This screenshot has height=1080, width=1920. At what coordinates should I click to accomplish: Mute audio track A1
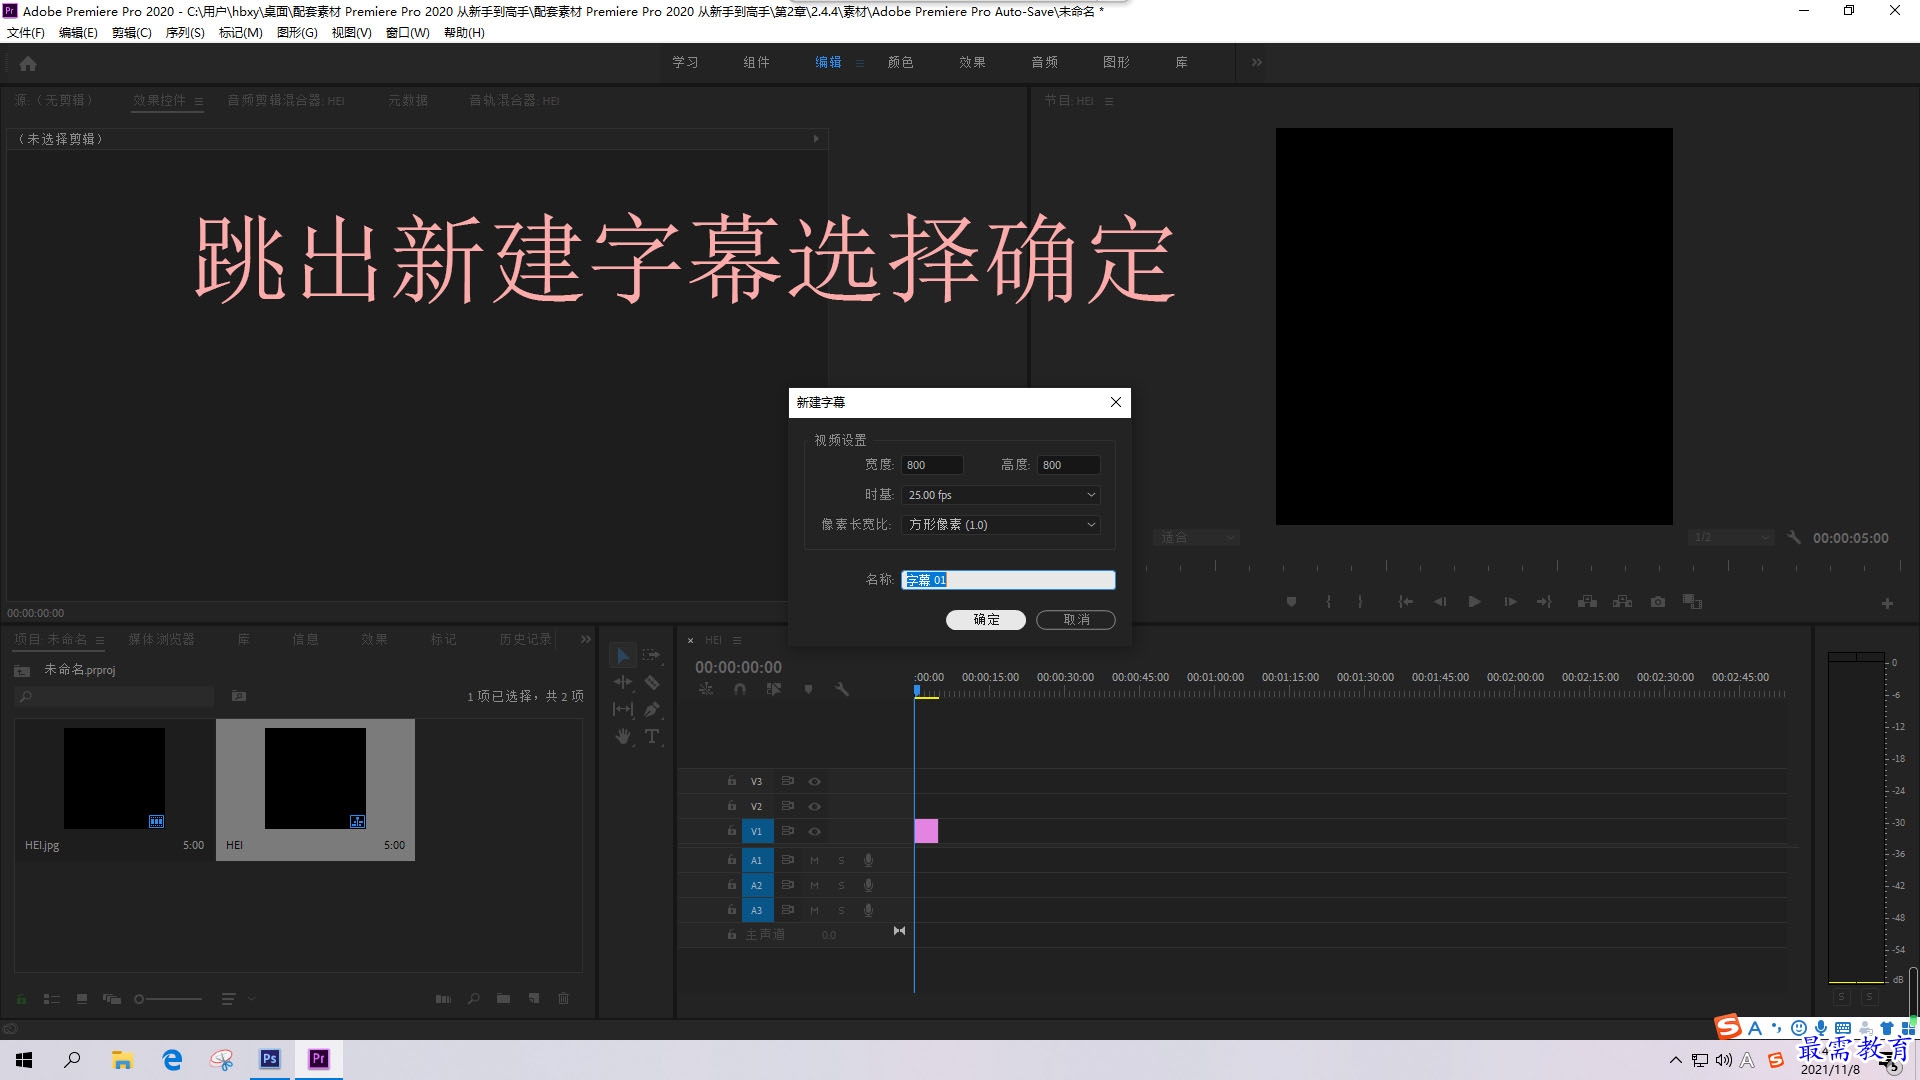pos(814,860)
